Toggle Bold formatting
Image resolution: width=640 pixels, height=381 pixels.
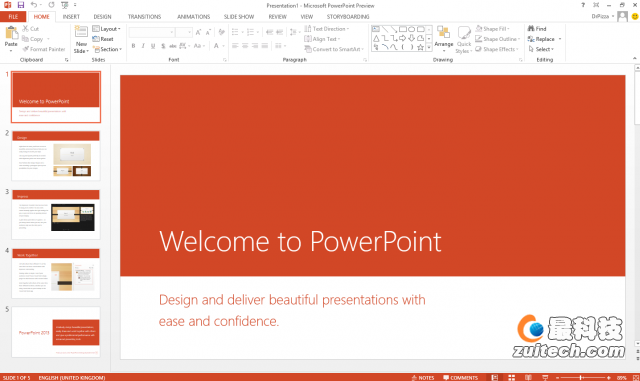pyautogui.click(x=133, y=46)
